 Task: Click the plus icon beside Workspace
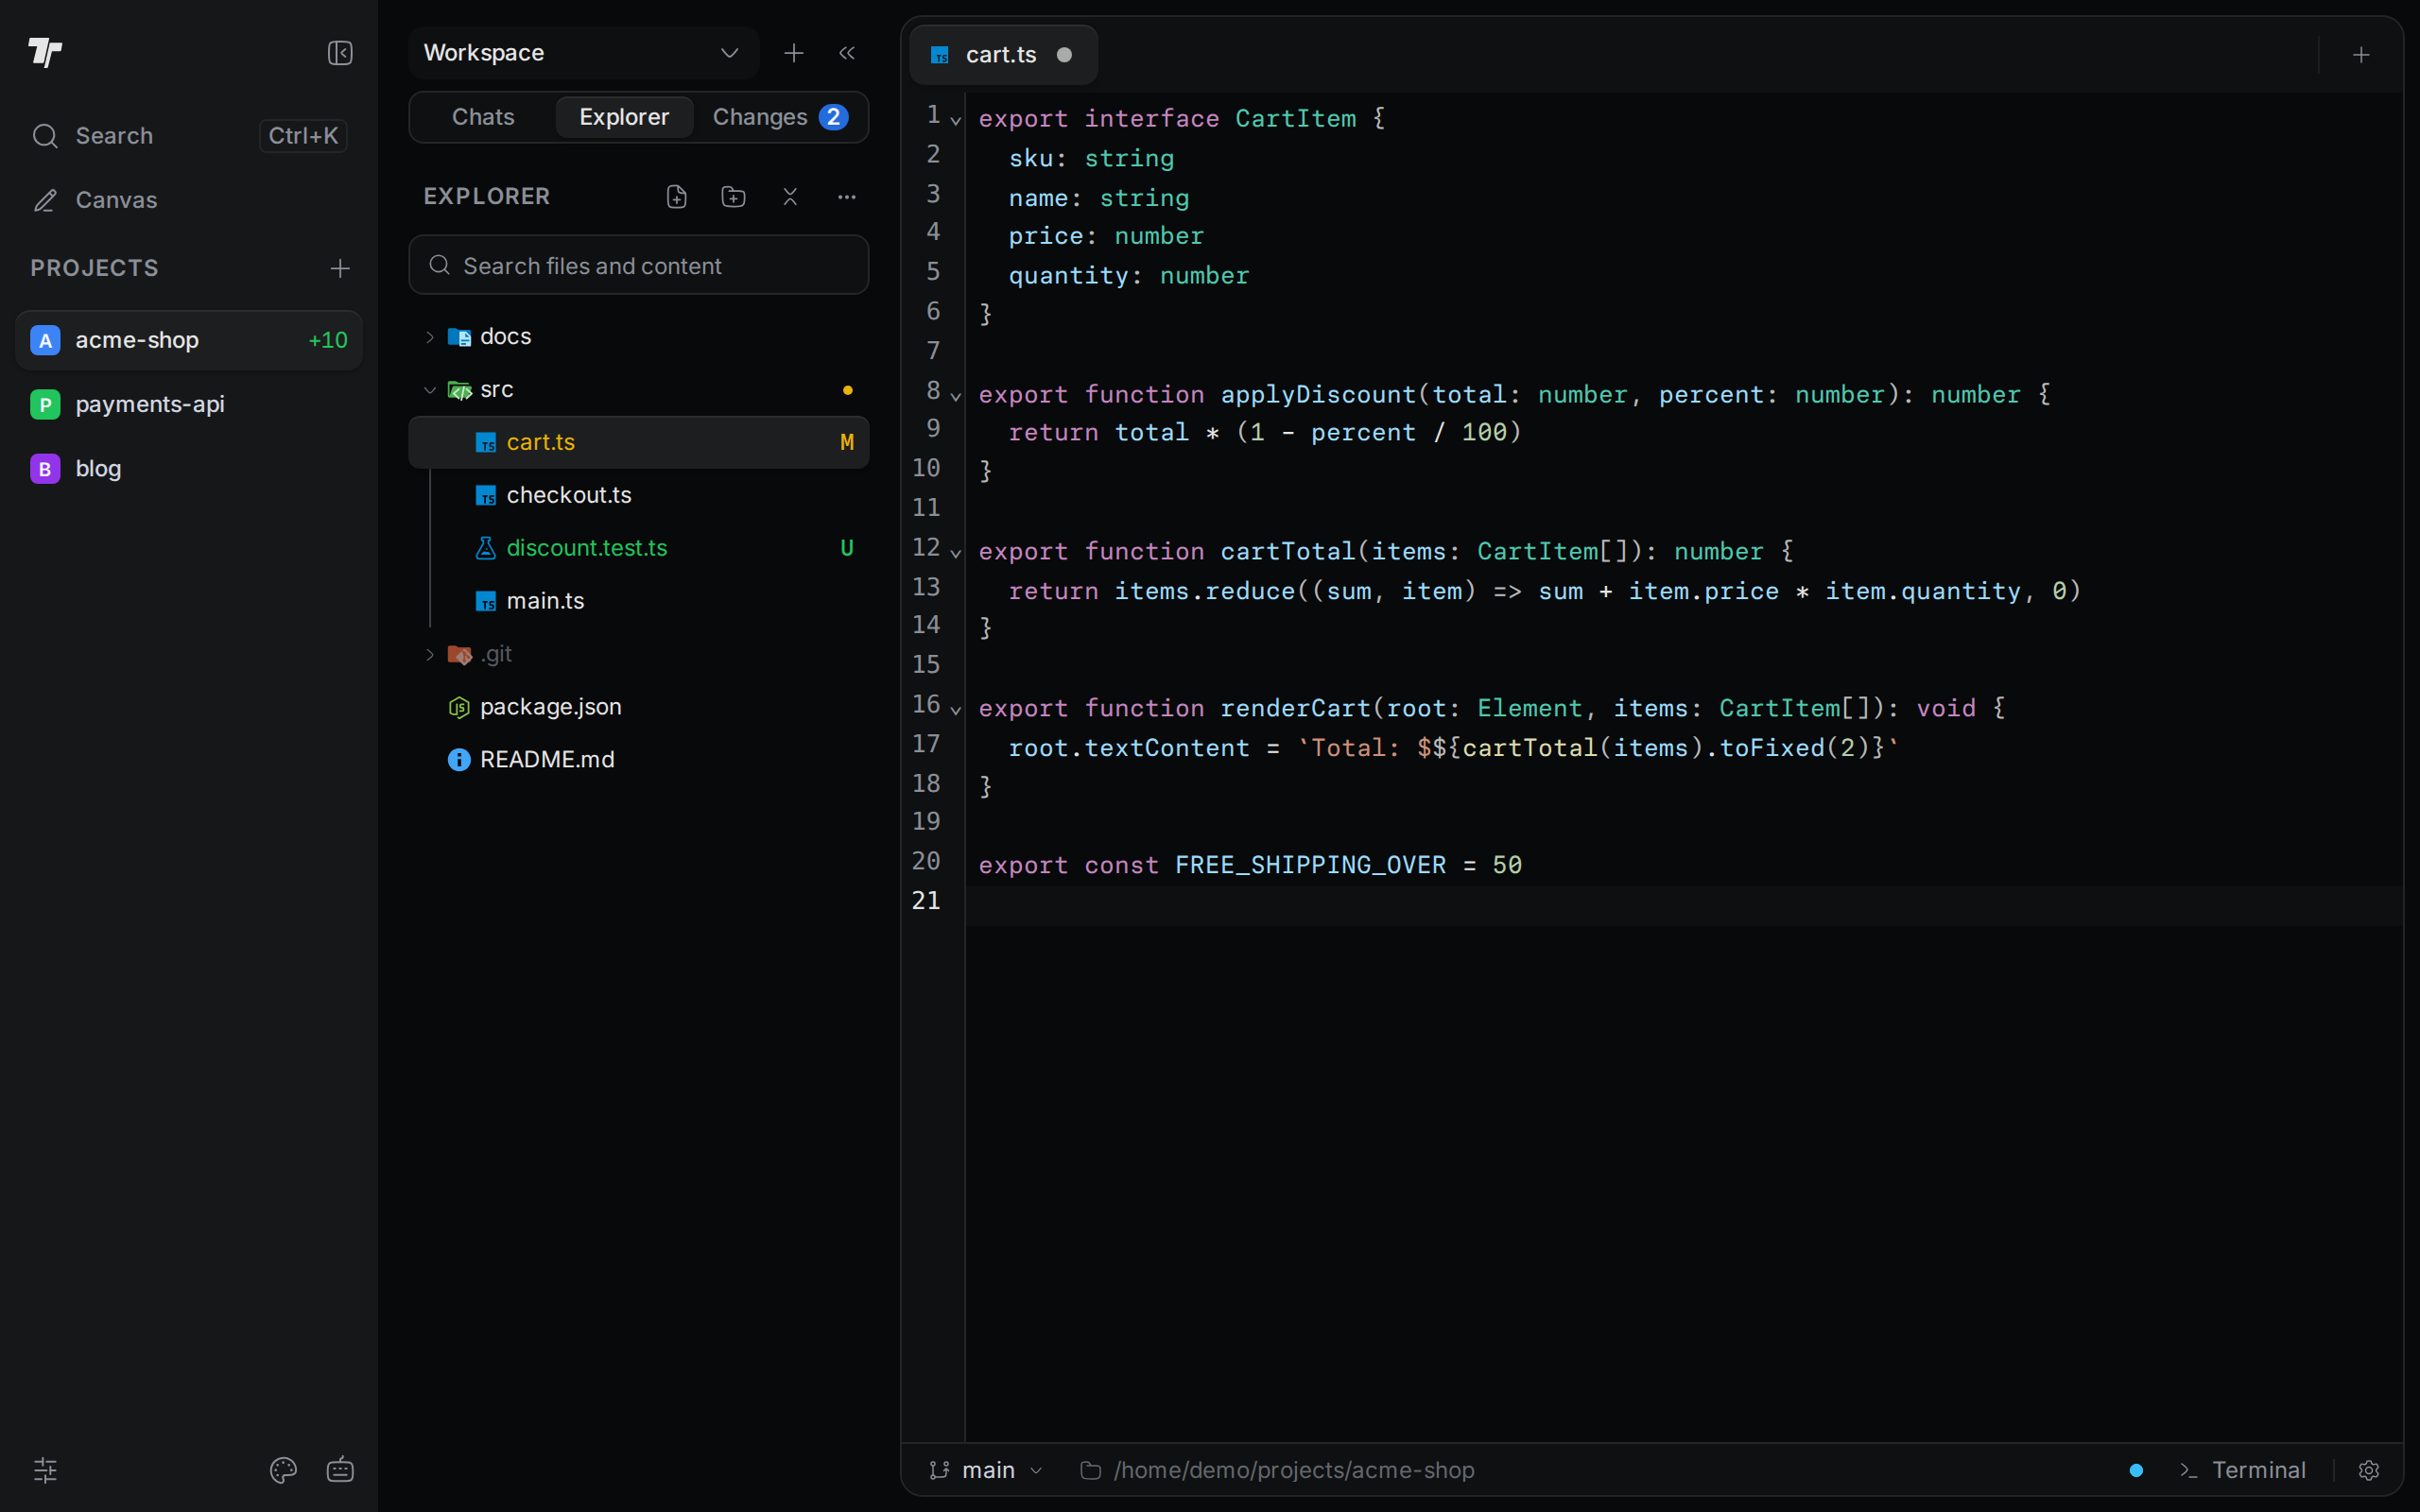(794, 53)
